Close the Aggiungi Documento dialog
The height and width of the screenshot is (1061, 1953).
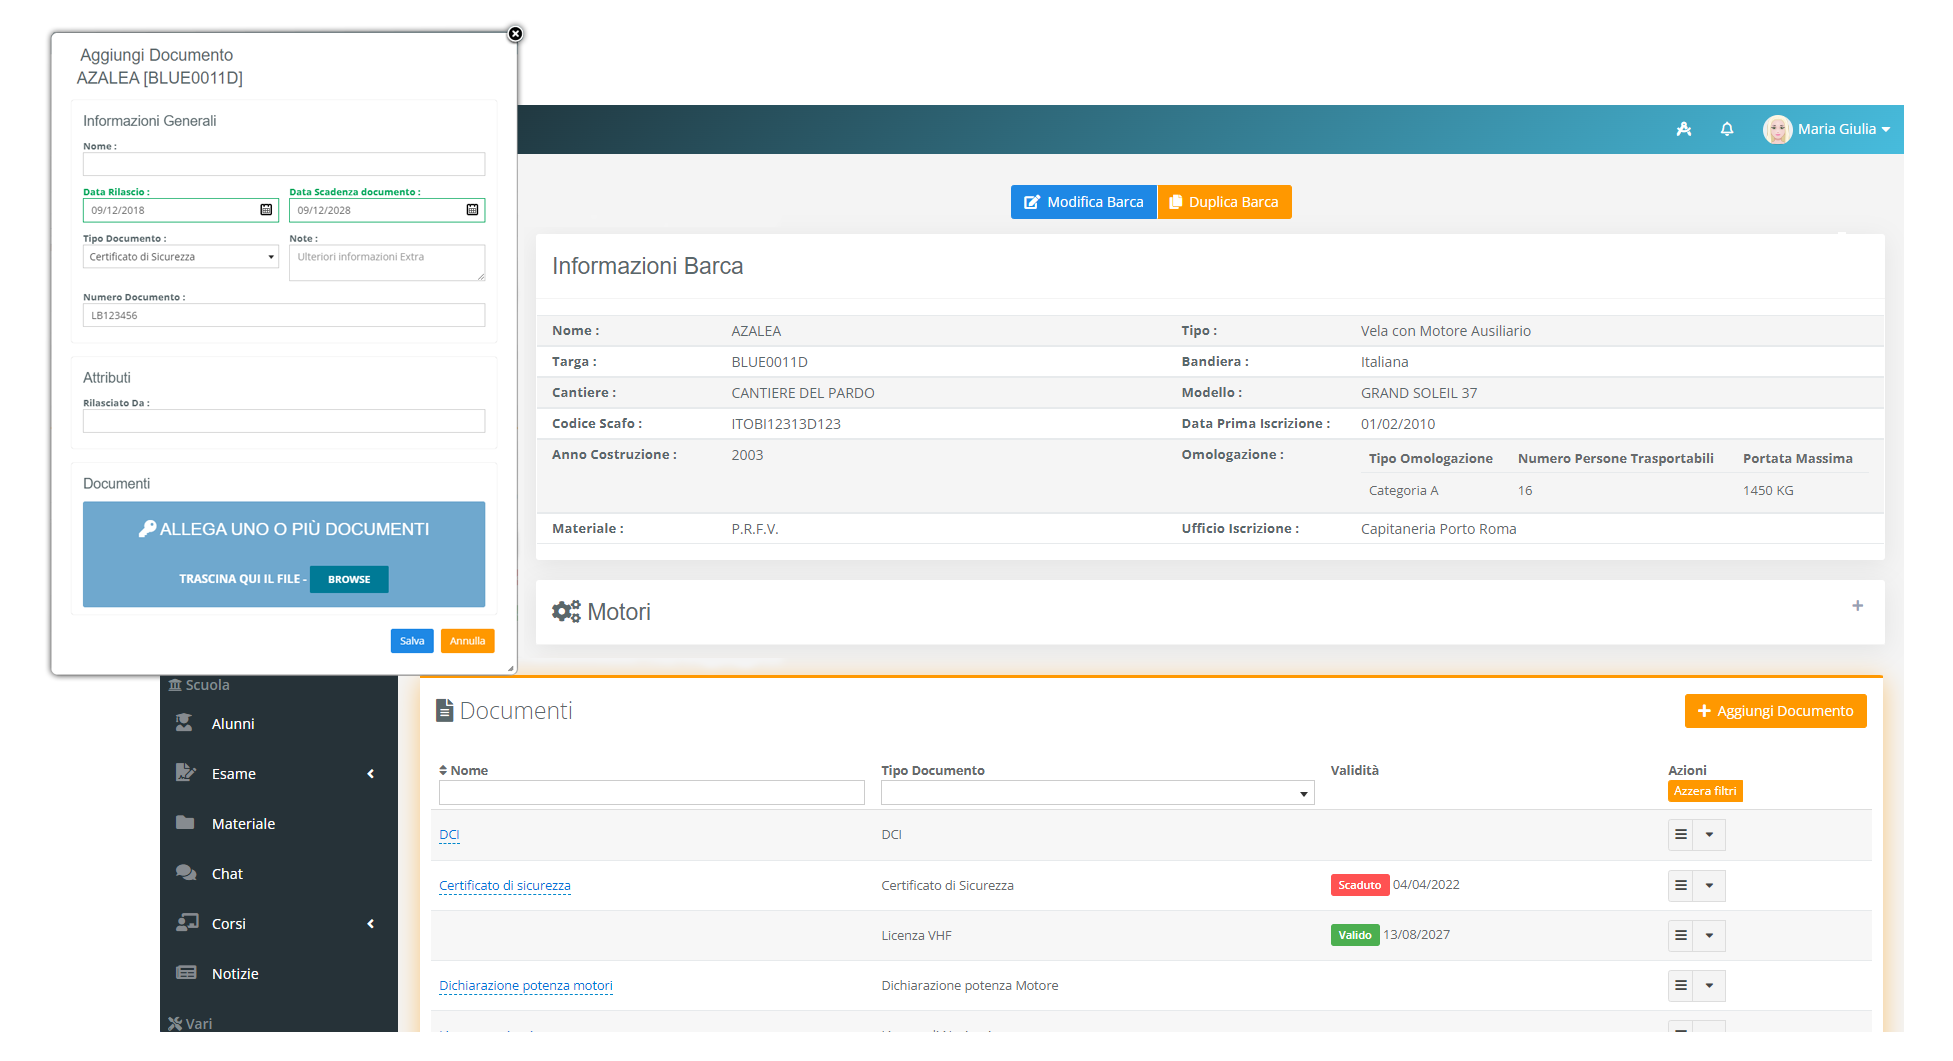coord(515,34)
